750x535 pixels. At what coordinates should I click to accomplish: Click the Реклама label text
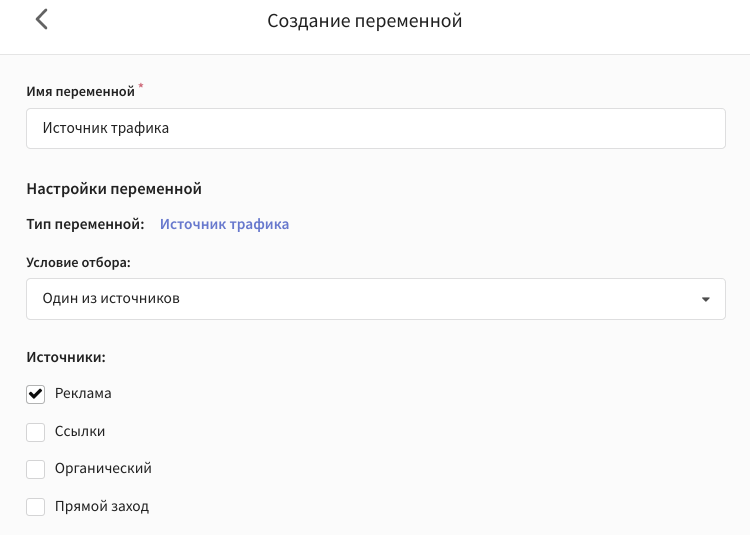click(x=83, y=393)
